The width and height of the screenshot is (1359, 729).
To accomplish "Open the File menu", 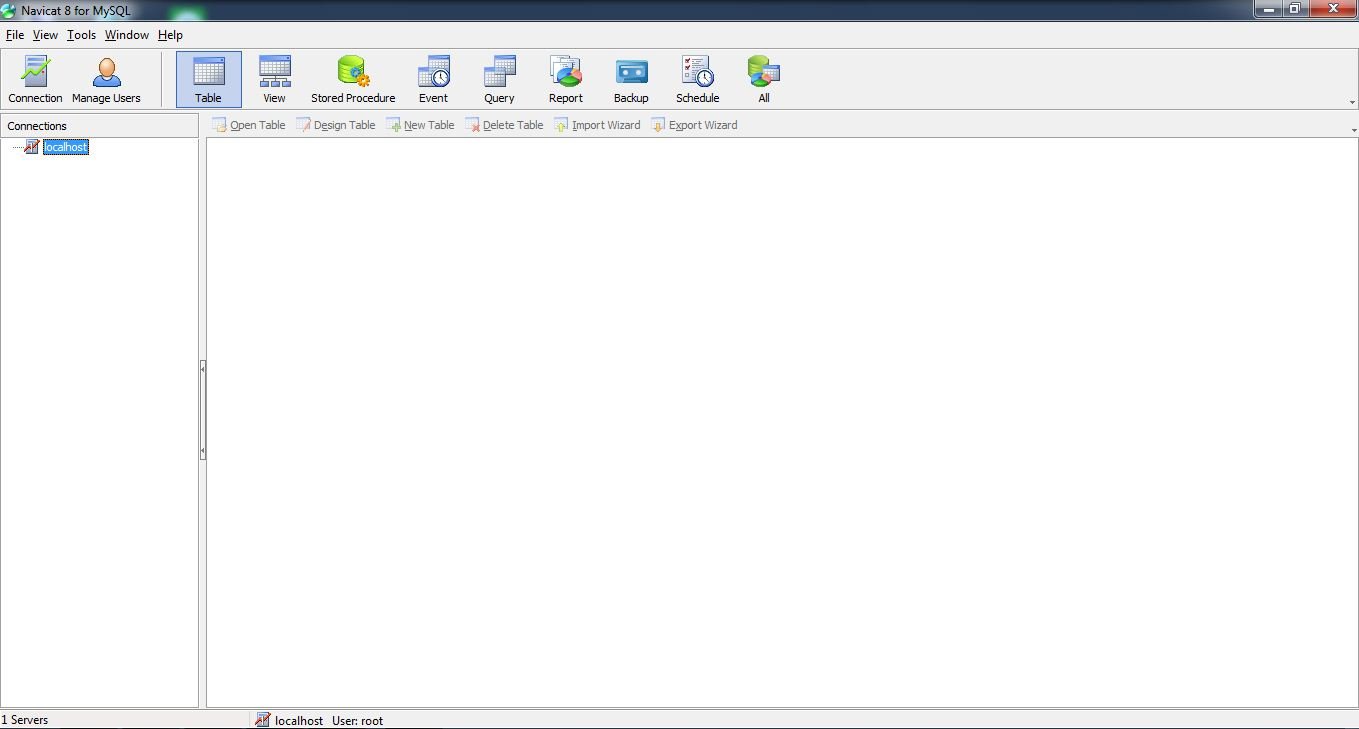I will [15, 35].
